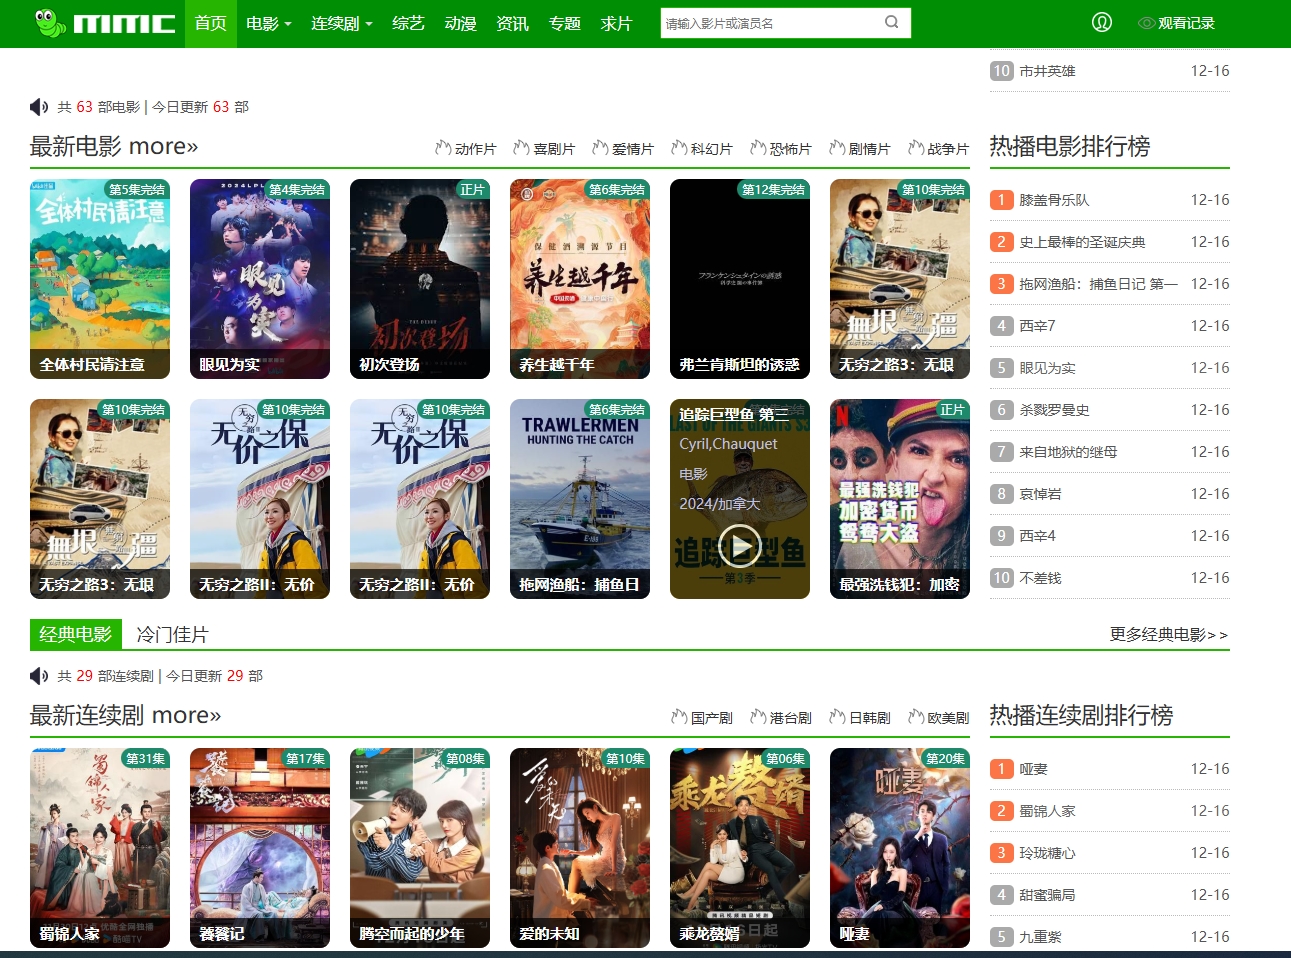Viewport: 1291px width, 958px height.
Task: Open ranked movie 市井英雄
Action: (x=1048, y=71)
